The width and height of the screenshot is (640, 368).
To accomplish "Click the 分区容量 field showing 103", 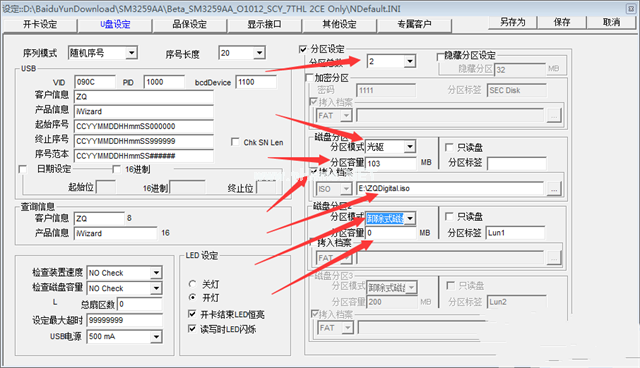I will pos(391,164).
